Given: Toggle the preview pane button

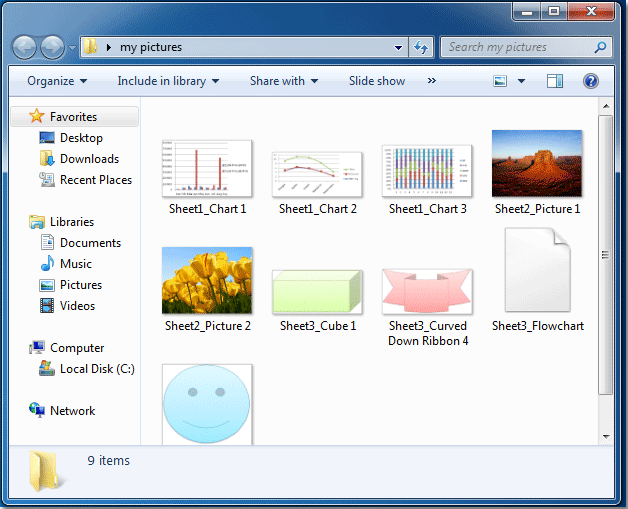Looking at the screenshot, I should pyautogui.click(x=555, y=81).
